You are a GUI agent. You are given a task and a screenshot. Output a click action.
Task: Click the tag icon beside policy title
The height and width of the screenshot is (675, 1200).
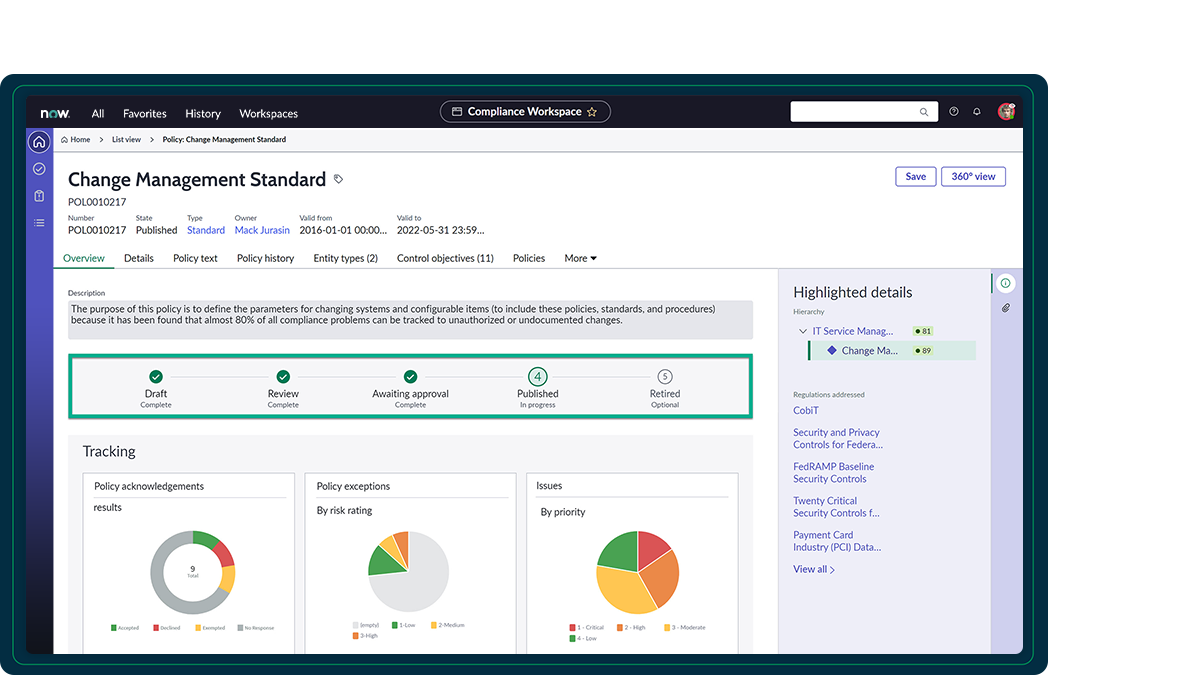[x=339, y=180]
